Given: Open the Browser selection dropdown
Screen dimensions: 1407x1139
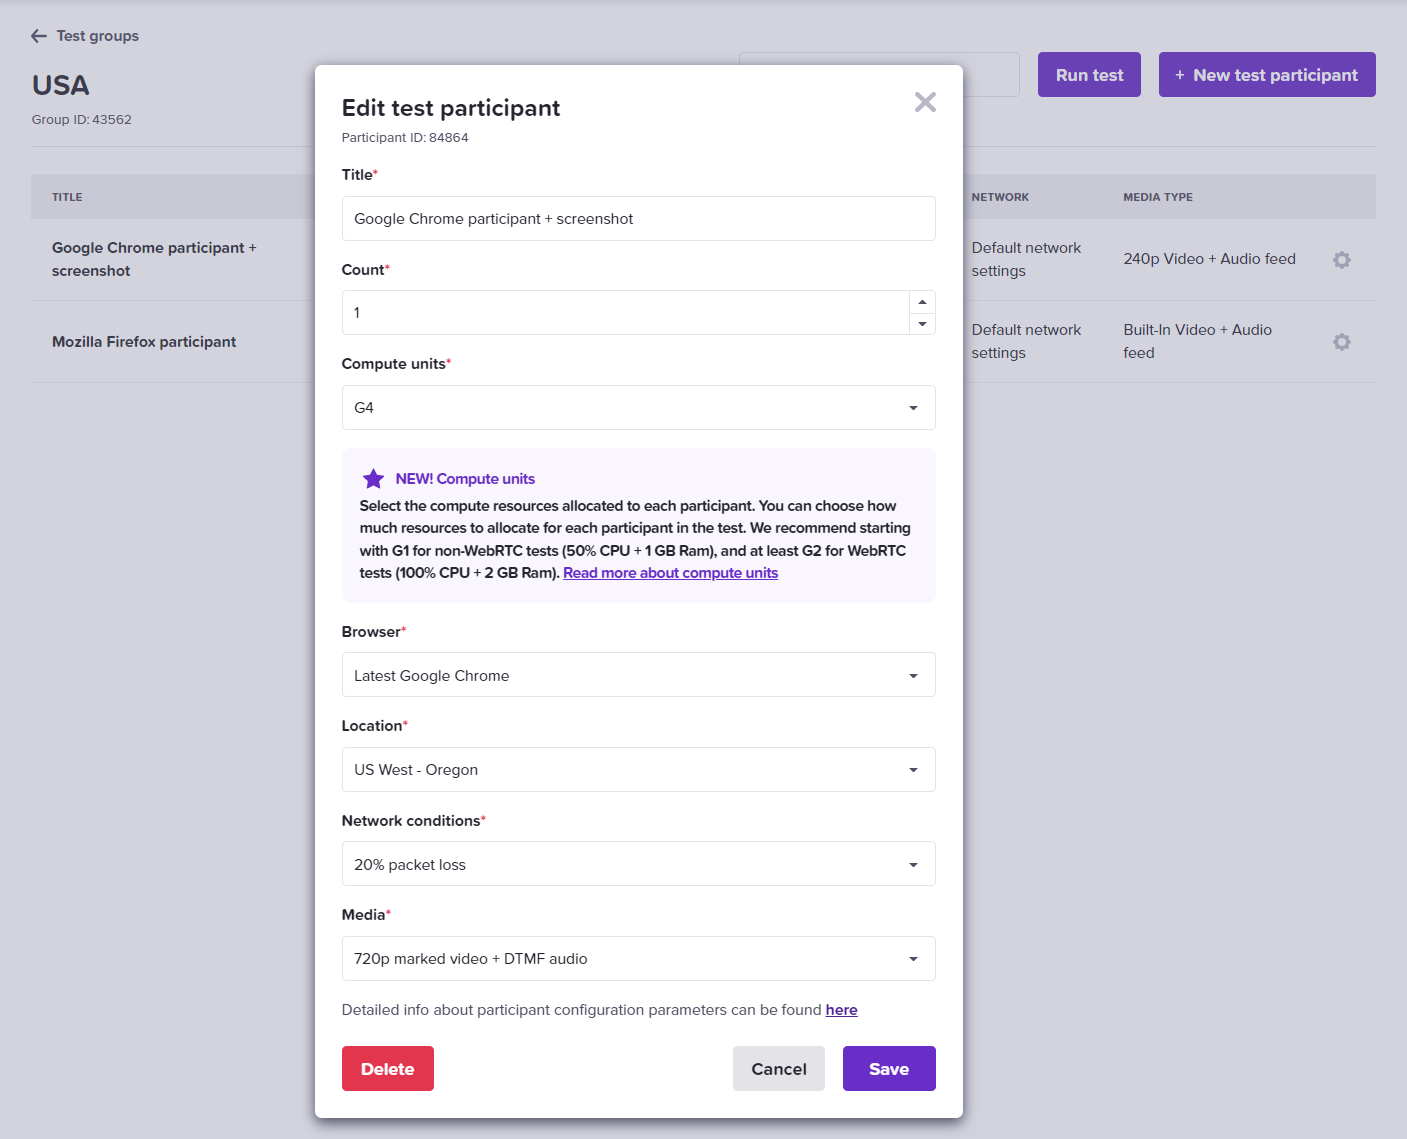Looking at the screenshot, I should (x=911, y=675).
